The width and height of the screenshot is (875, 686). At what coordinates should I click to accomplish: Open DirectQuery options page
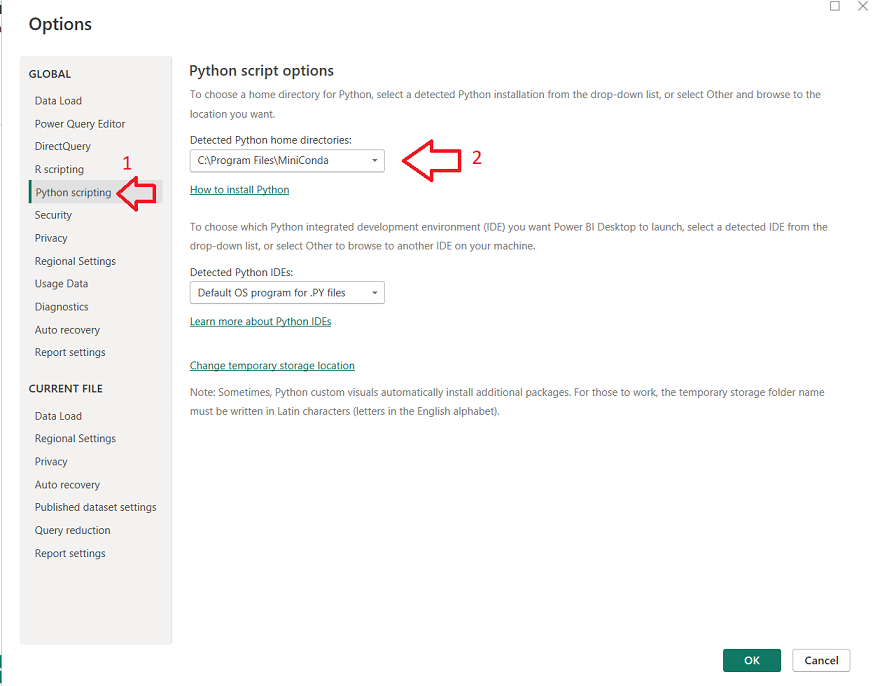click(62, 146)
